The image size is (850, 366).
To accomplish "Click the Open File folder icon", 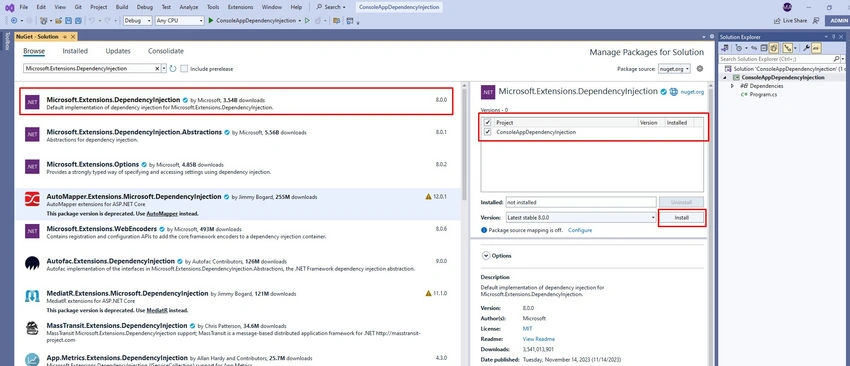I will [x=58, y=21].
